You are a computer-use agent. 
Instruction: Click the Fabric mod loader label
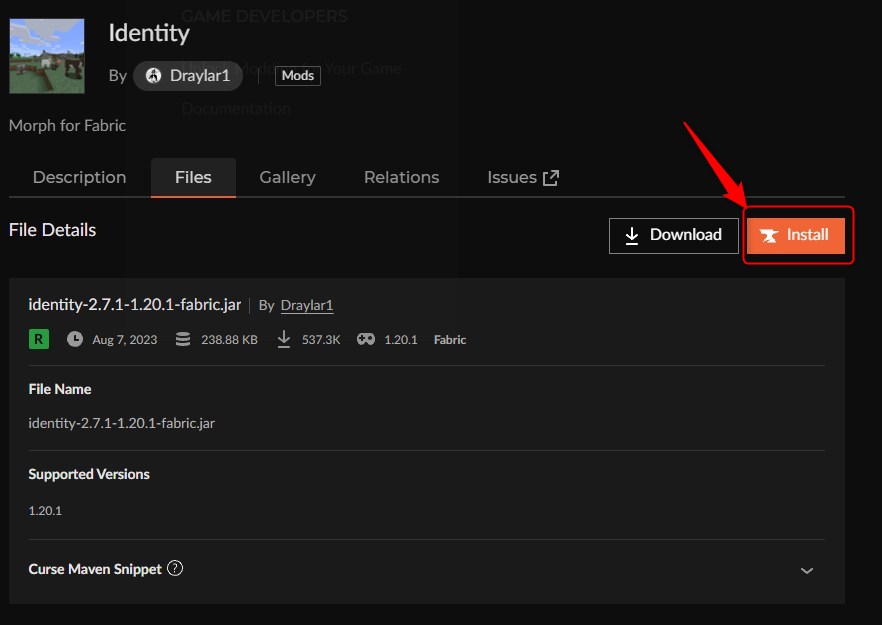(450, 339)
